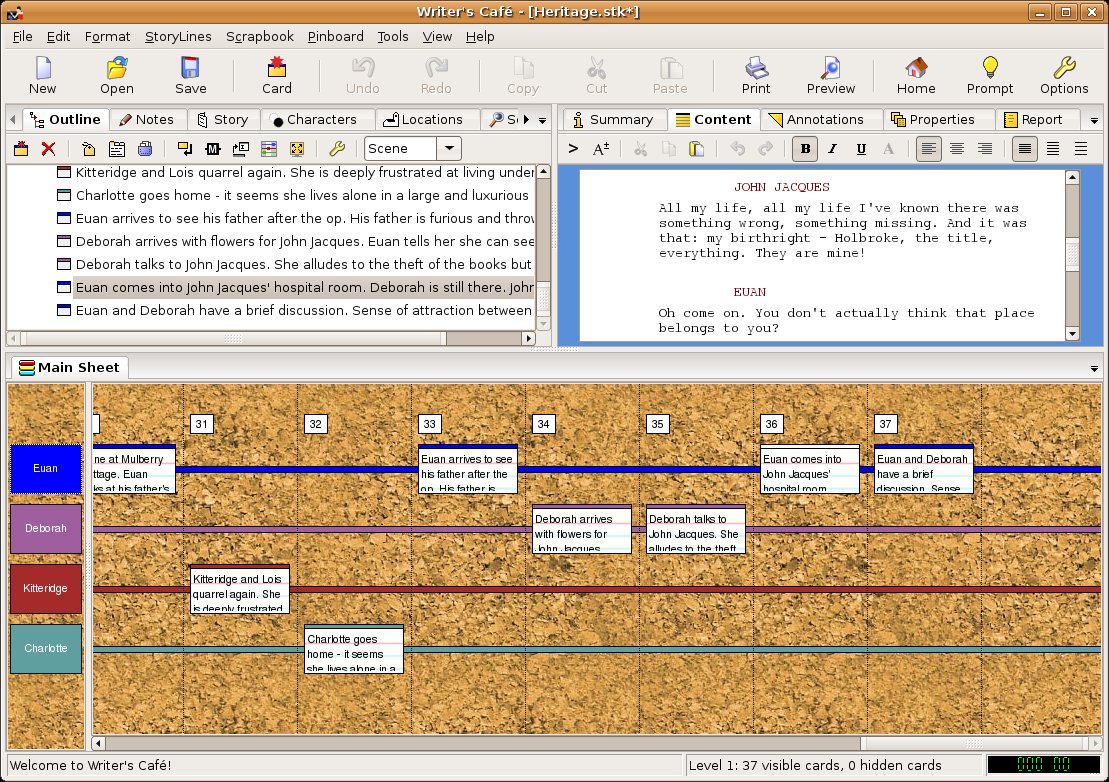
Task: Toggle left text alignment
Action: click(929, 148)
